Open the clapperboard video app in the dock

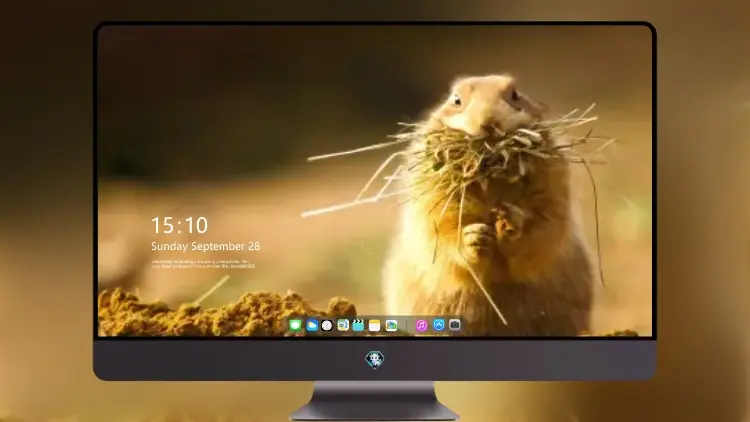click(x=358, y=325)
